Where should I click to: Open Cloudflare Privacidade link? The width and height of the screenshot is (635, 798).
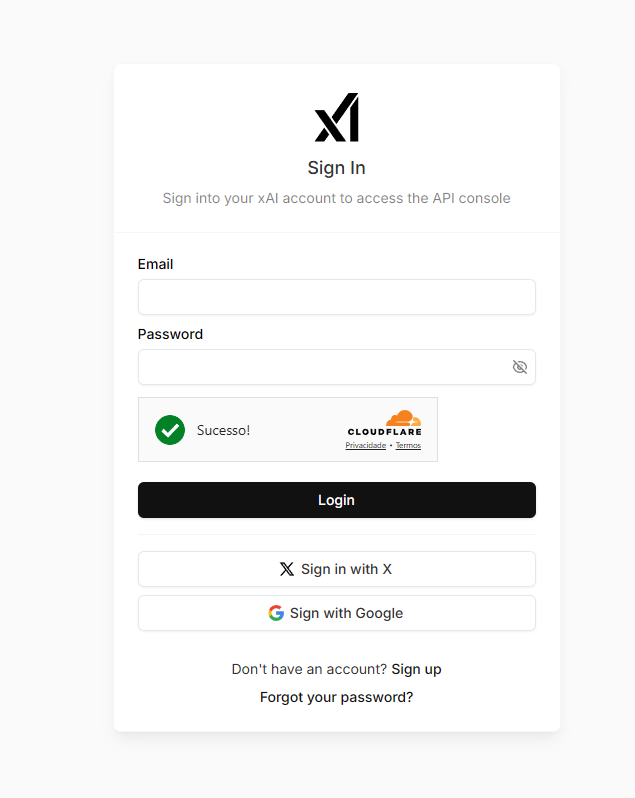coord(365,445)
